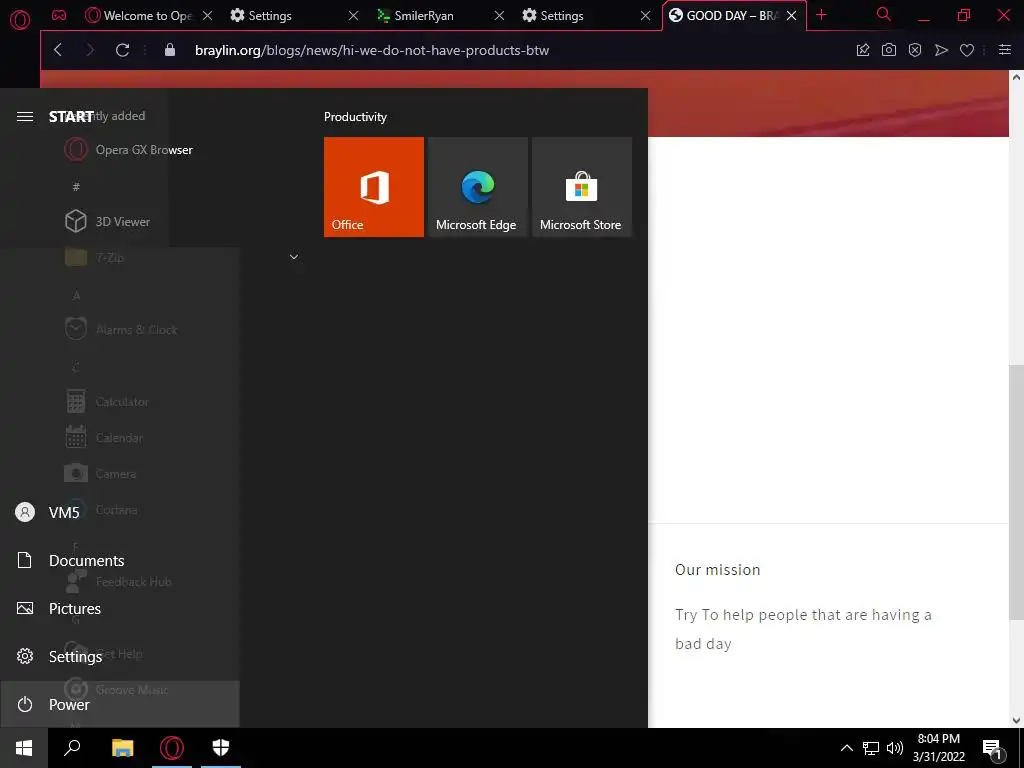This screenshot has height=768, width=1024.
Task: Open Settings from Start sidebar
Action: [x=120, y=656]
